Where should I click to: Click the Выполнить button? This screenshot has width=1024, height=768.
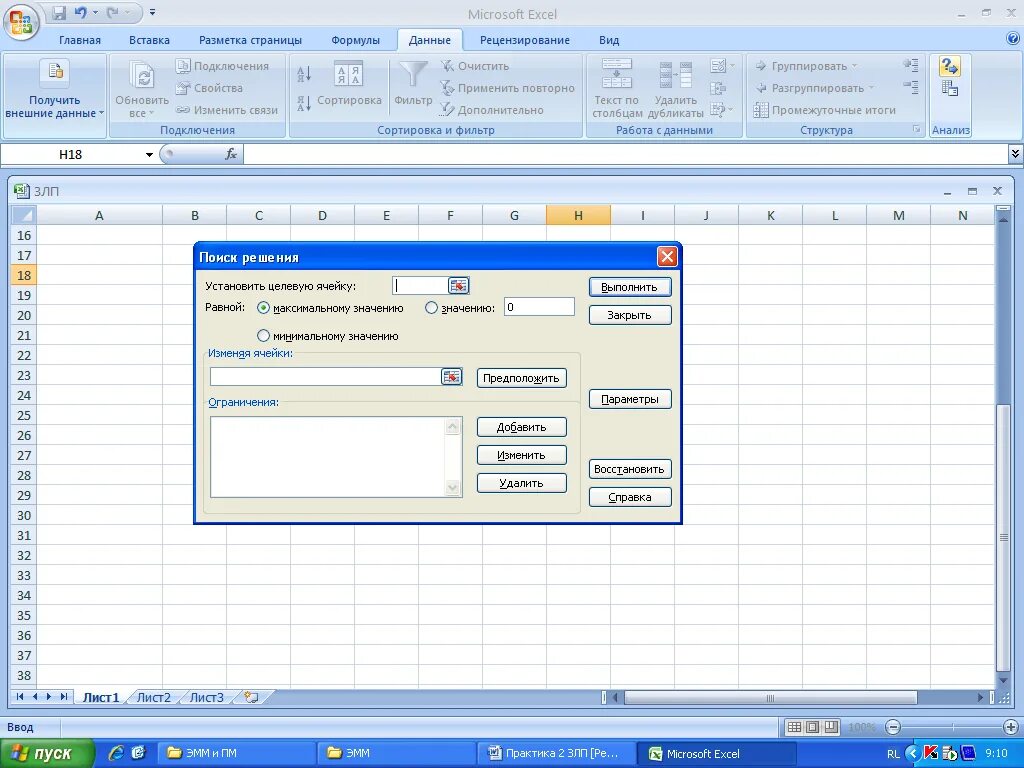630,287
